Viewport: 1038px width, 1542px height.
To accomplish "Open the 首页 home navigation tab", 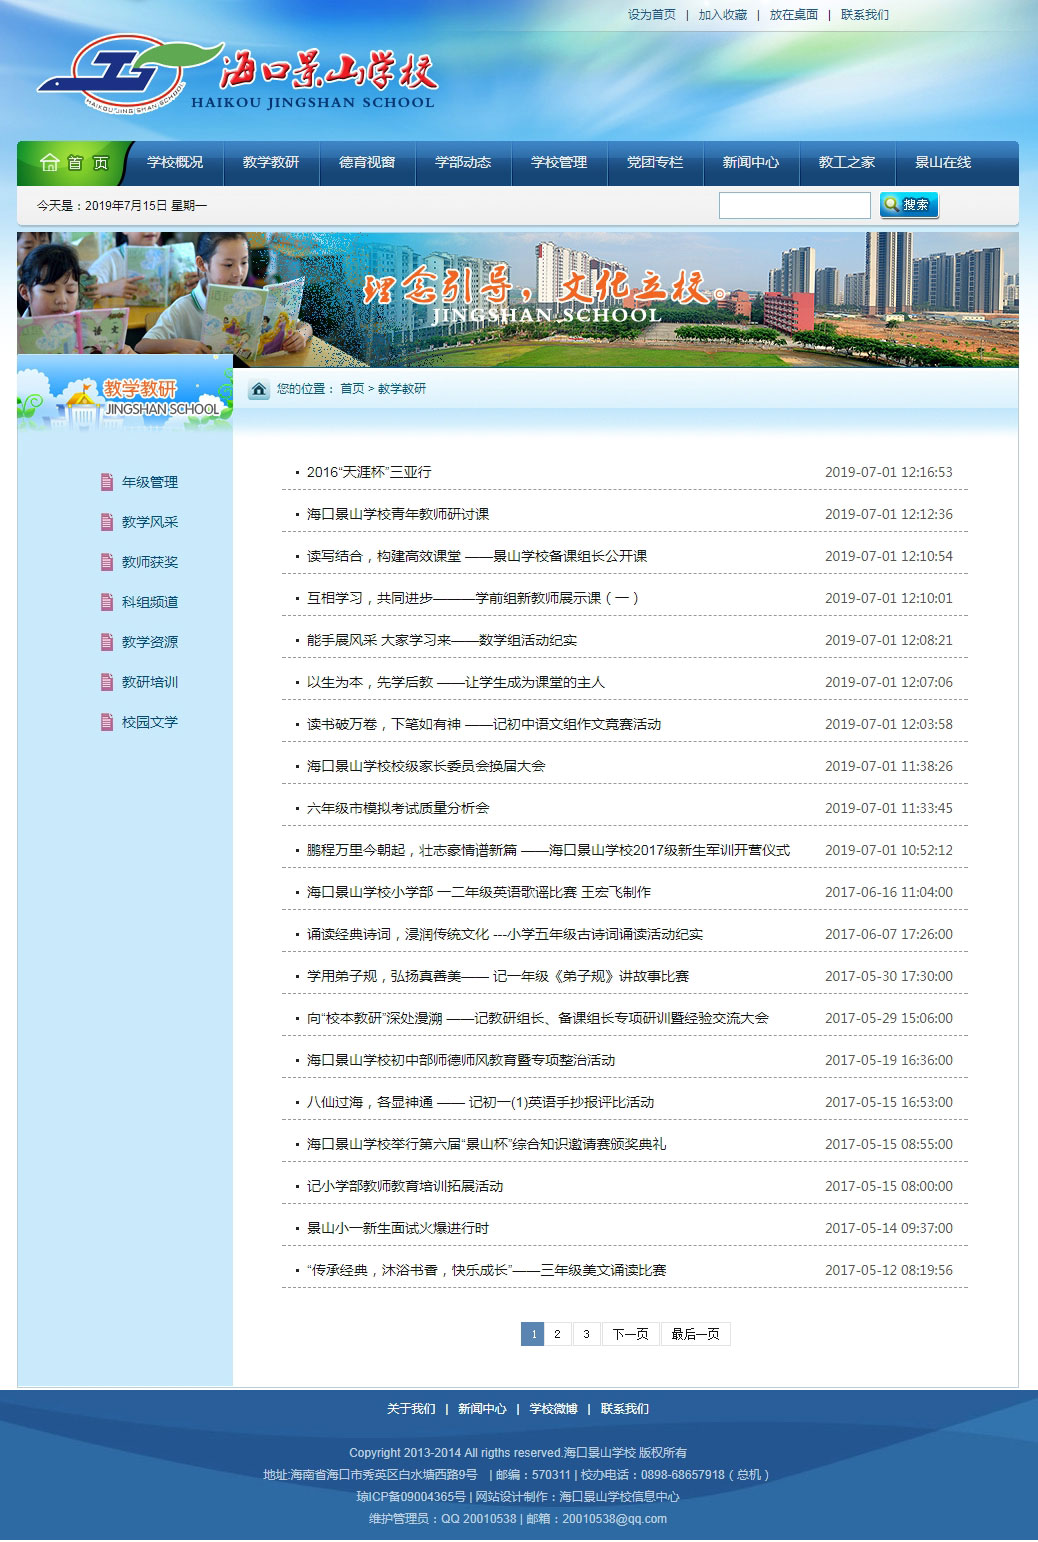I will (73, 163).
